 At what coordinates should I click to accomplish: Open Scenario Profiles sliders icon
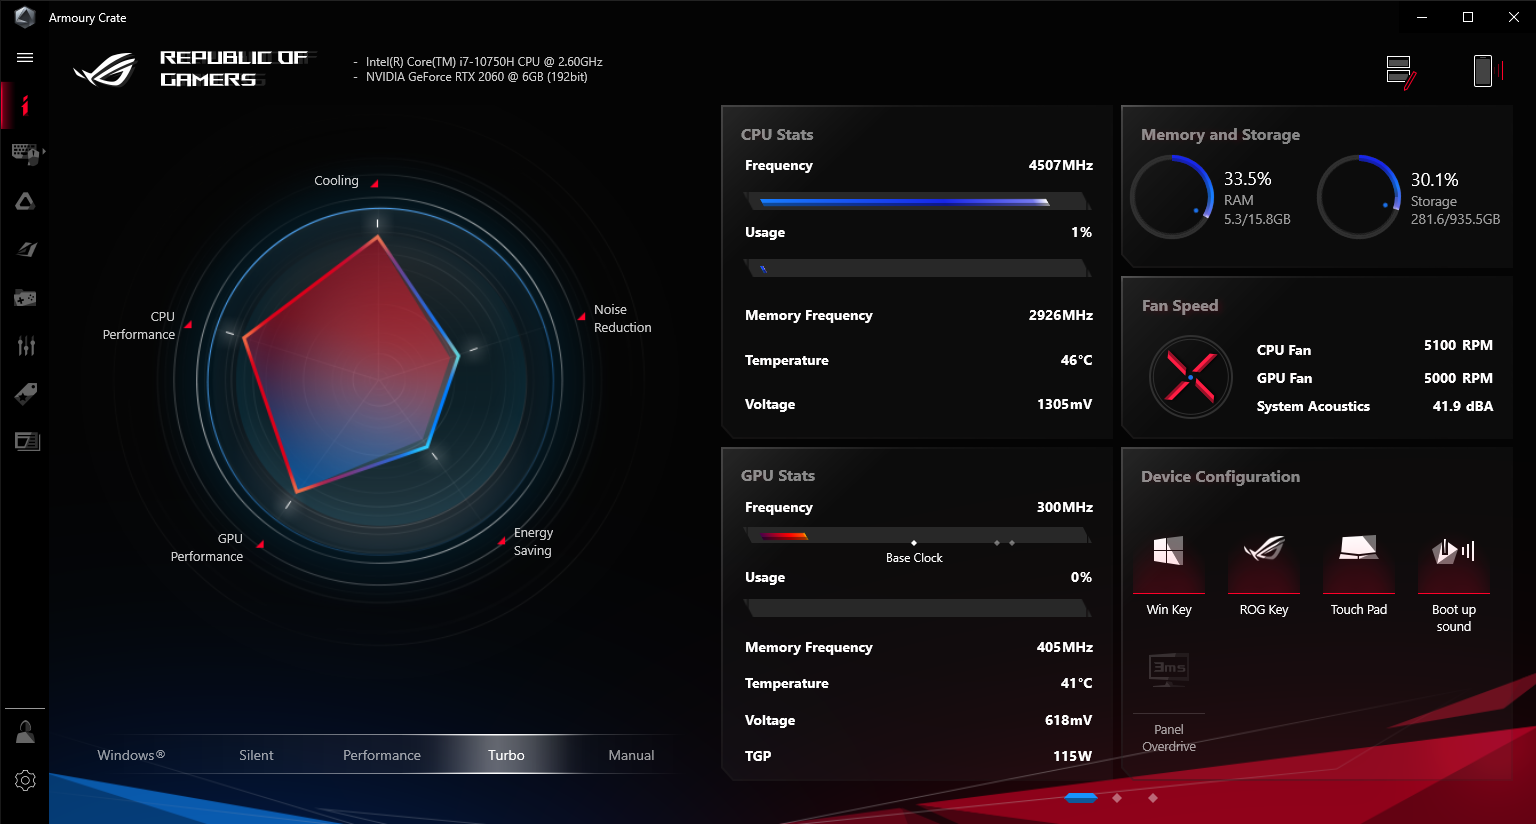(26, 346)
